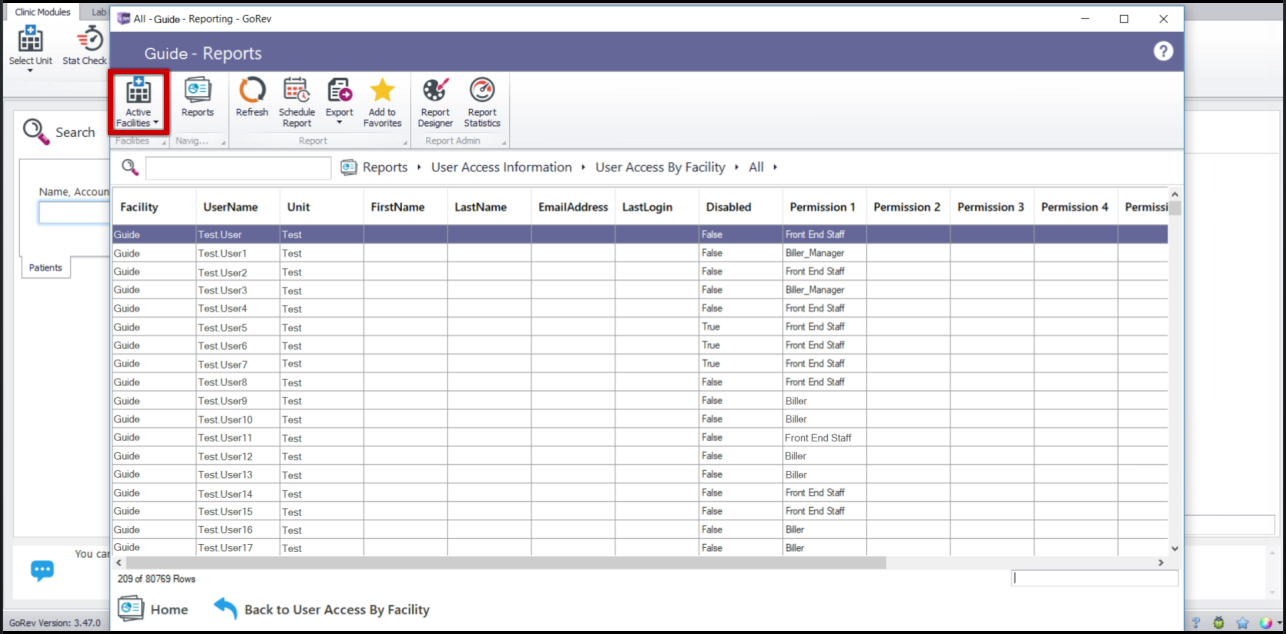The height and width of the screenshot is (634, 1286).
Task: Refresh the report data
Action: click(252, 98)
